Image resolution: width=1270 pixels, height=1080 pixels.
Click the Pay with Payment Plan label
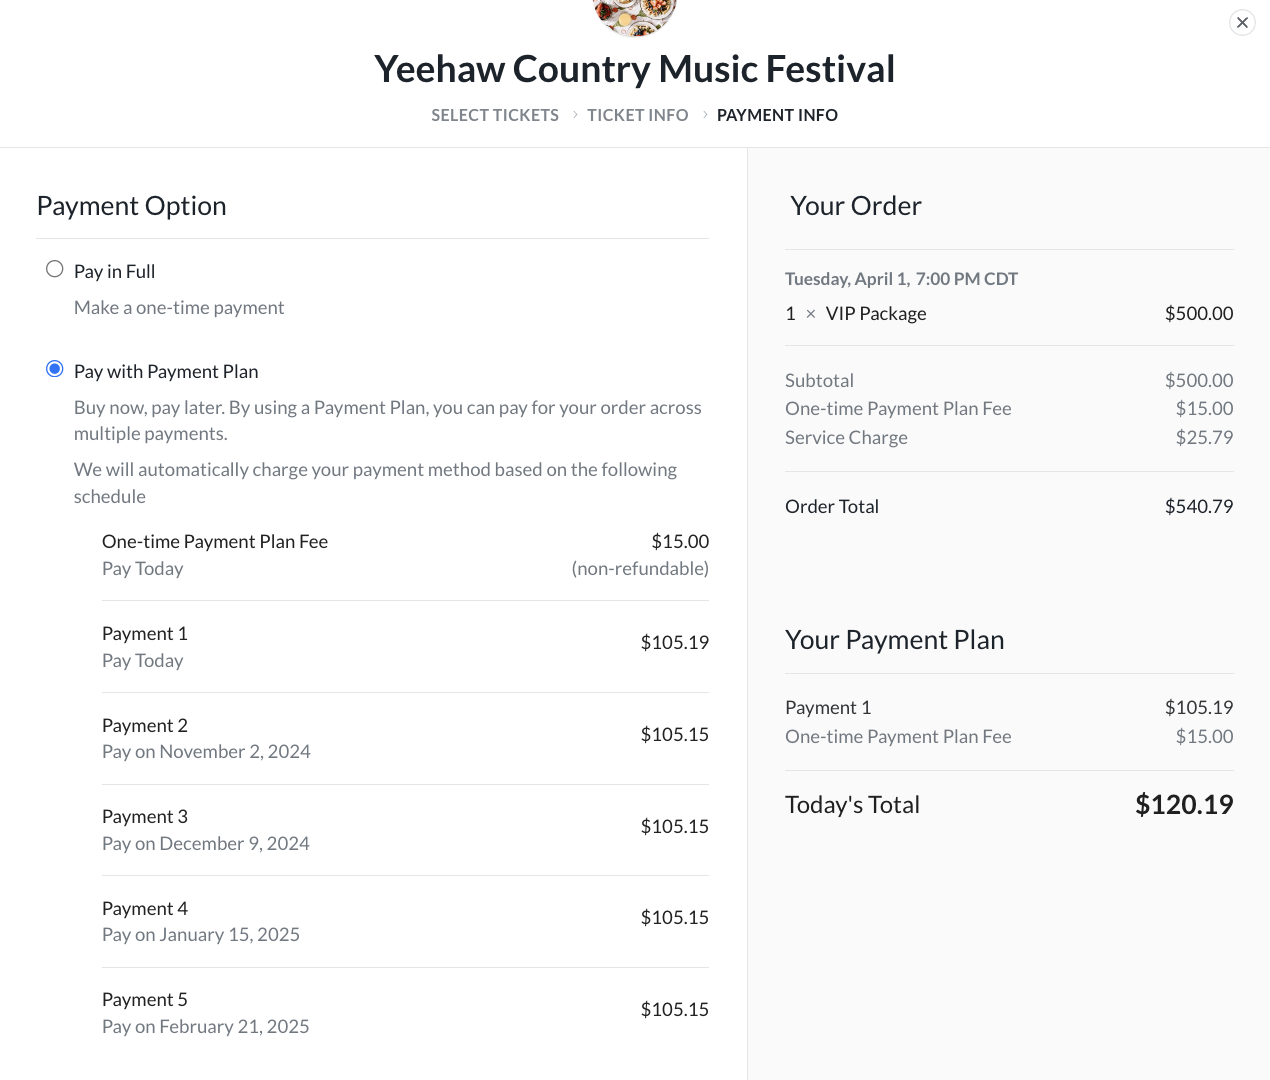(x=166, y=371)
